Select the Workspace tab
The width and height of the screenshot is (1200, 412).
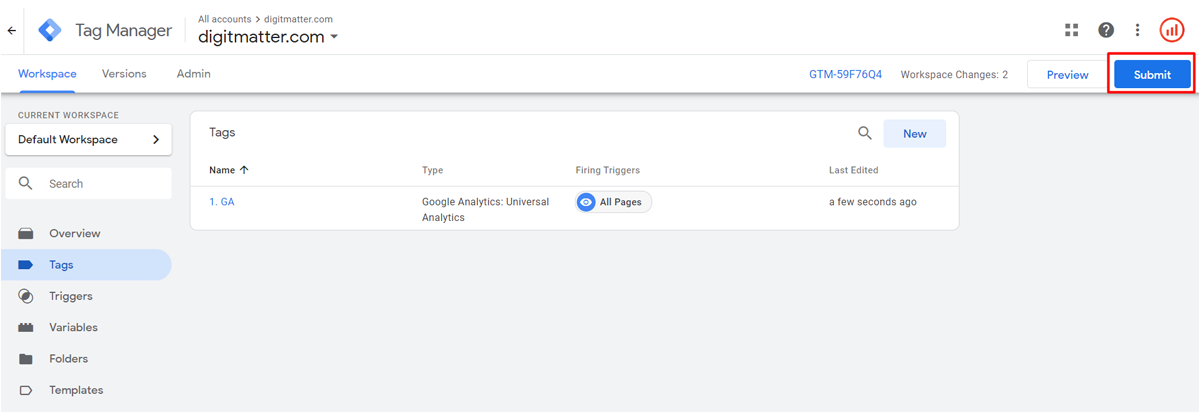[x=47, y=74]
